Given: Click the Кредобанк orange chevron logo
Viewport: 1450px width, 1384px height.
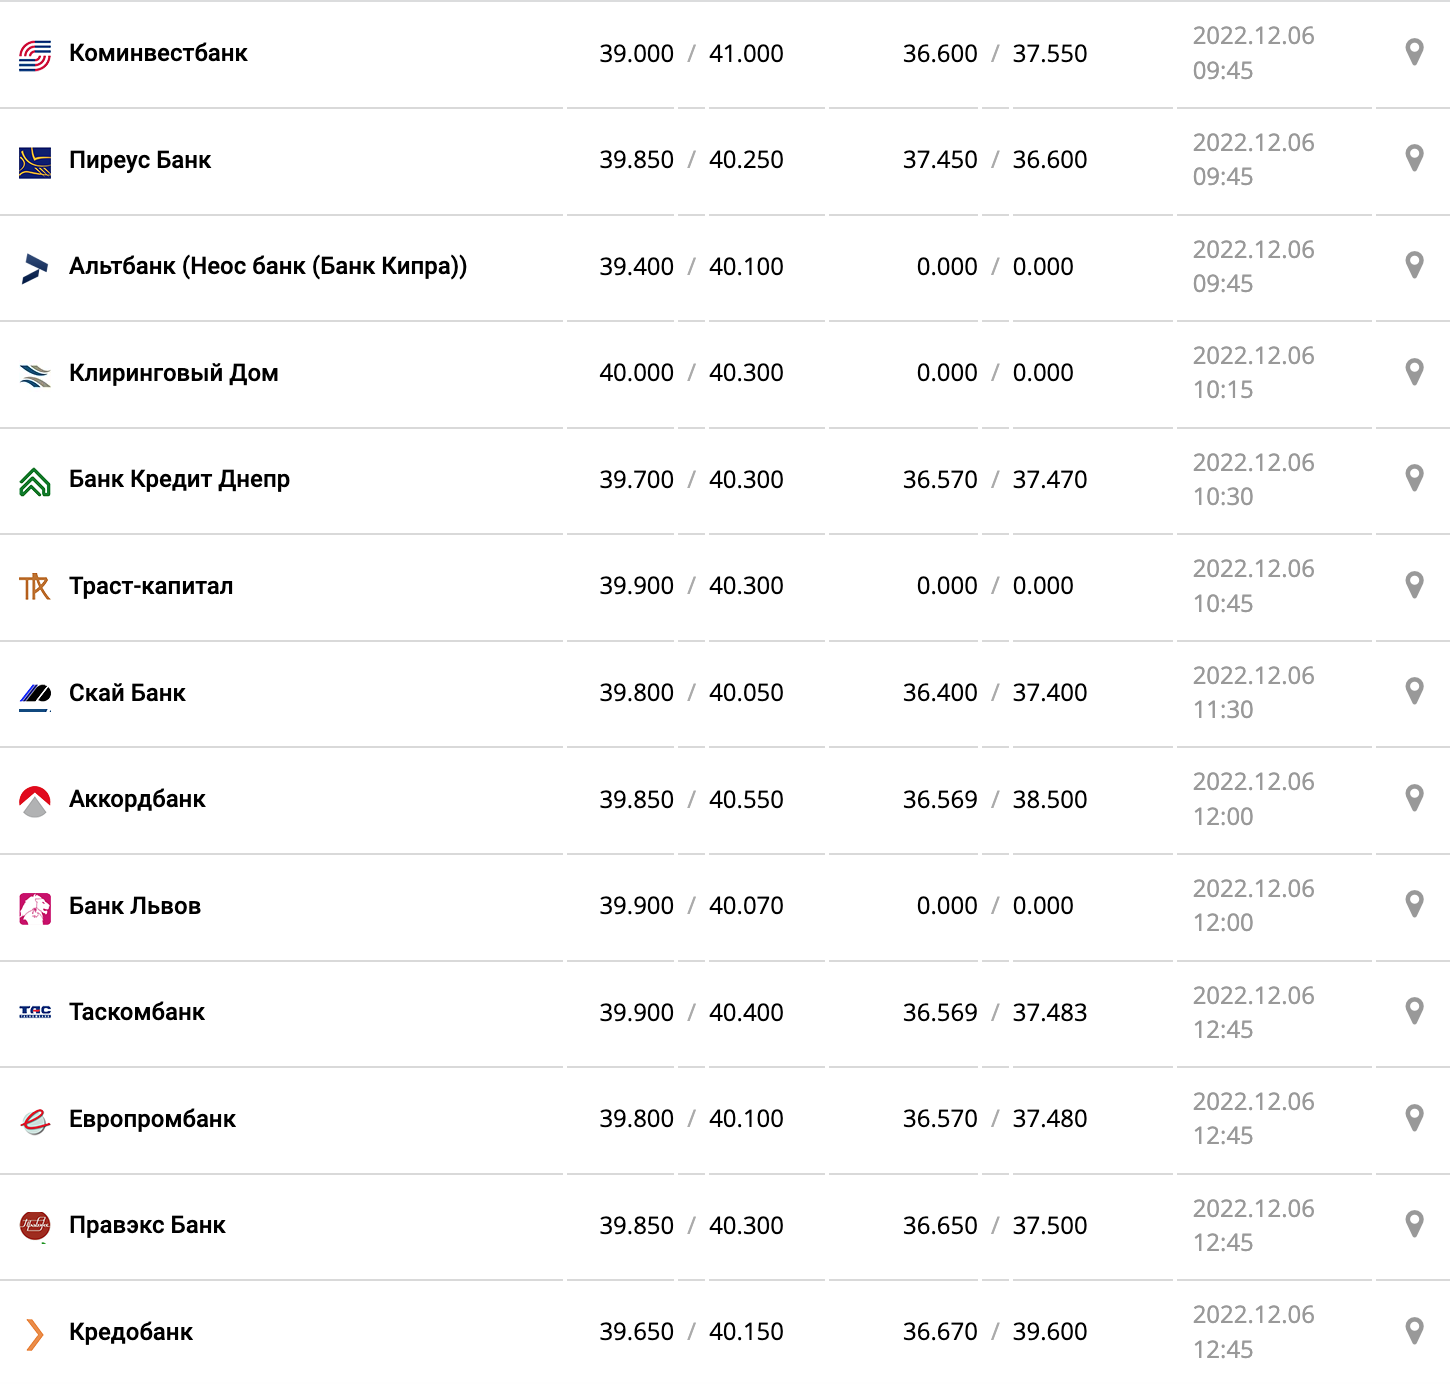Looking at the screenshot, I should [35, 1334].
